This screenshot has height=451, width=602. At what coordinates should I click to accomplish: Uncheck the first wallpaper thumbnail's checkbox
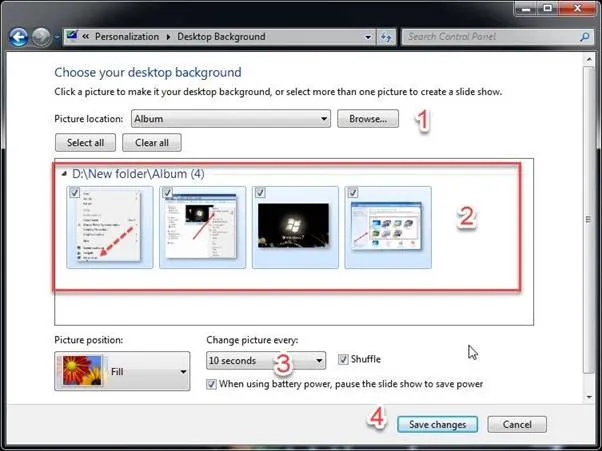pos(75,193)
